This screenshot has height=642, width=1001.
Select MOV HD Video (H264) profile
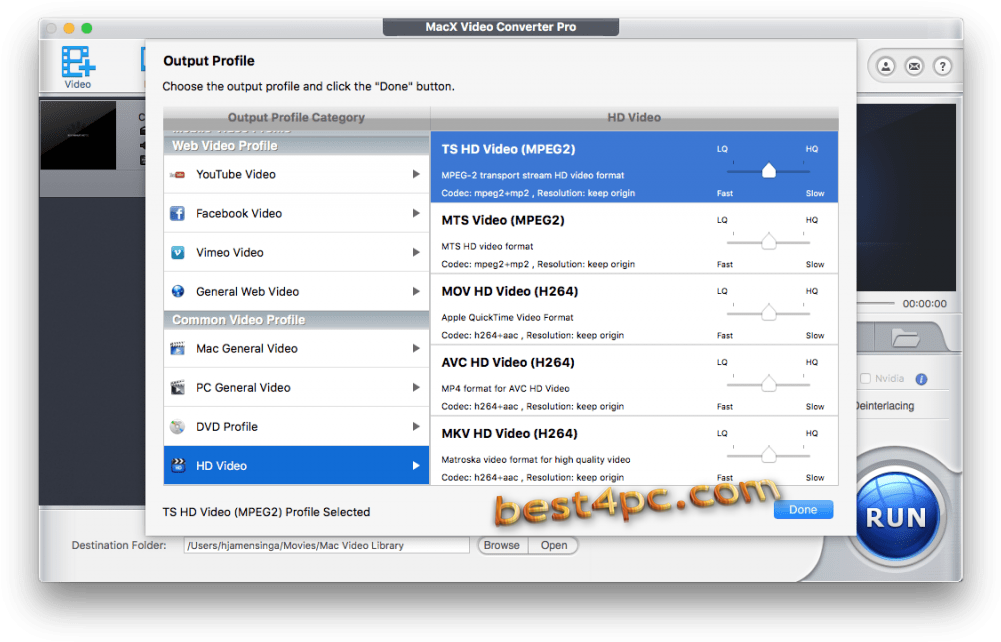click(634, 310)
